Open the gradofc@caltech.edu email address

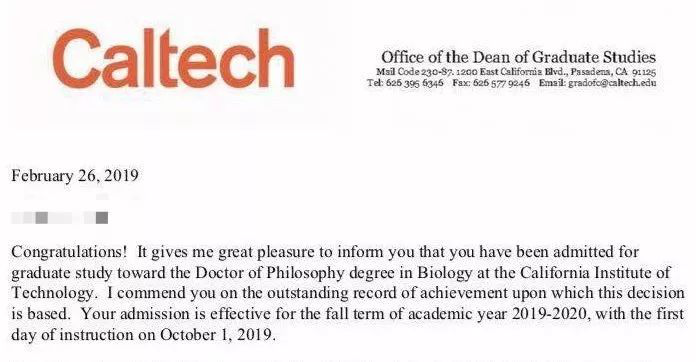tap(612, 83)
